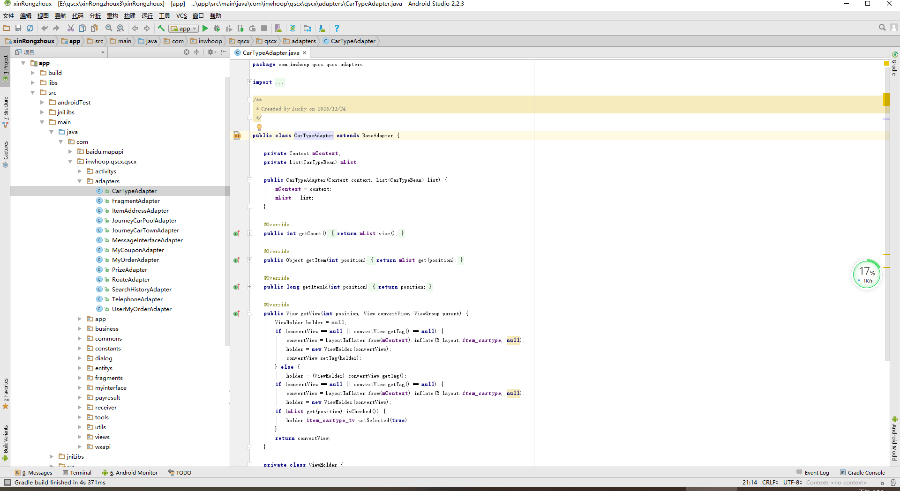Toggle the Terminal tool window button

(x=80, y=472)
